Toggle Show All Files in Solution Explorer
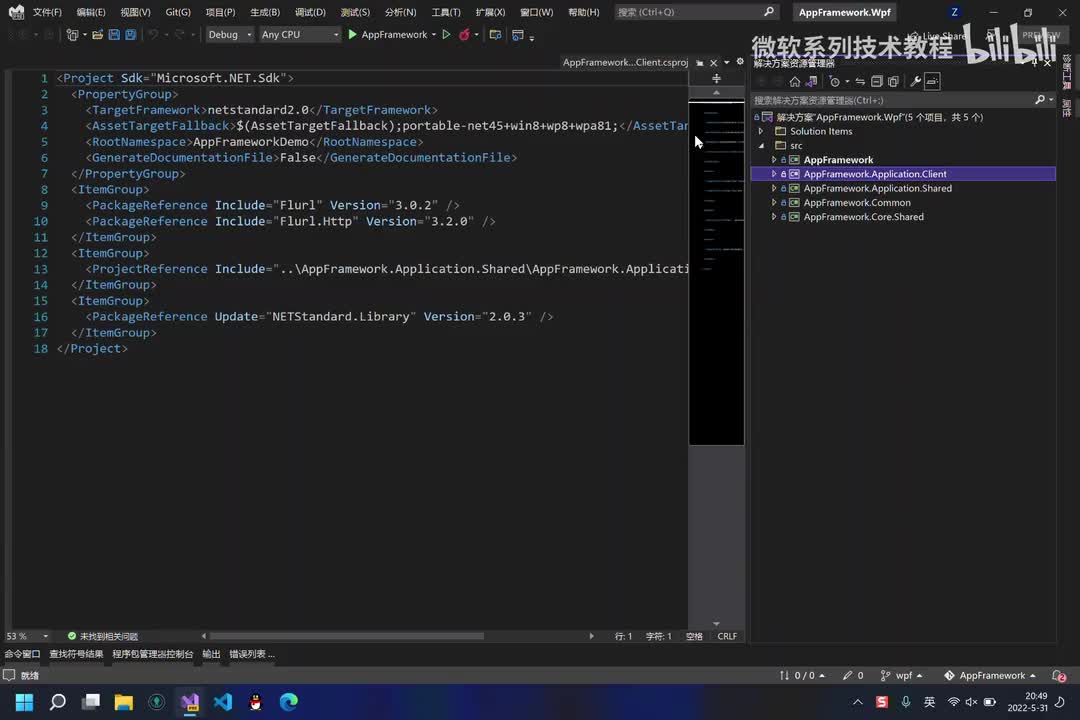The width and height of the screenshot is (1080, 720). (893, 81)
